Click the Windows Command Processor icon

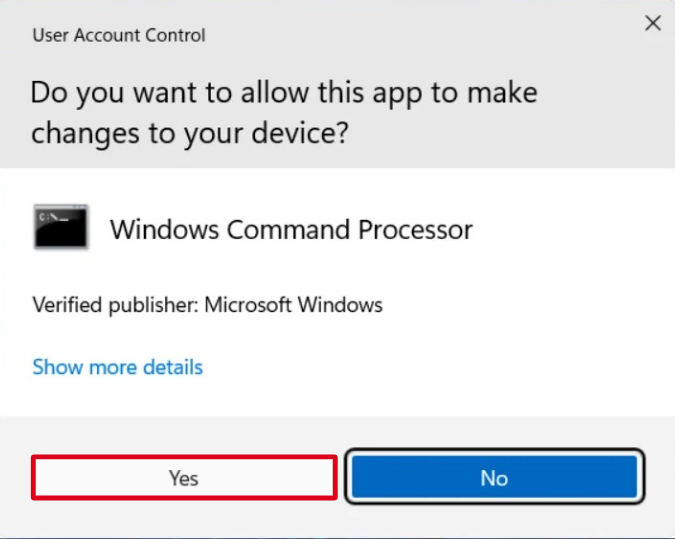pyautogui.click(x=60, y=227)
